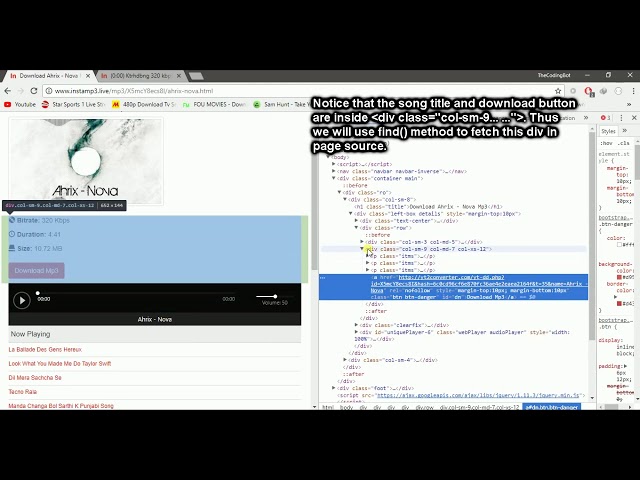Image resolution: width=640 pixels, height=480 pixels.
Task: Collapse the div col-sm-8 node
Action: (345, 200)
